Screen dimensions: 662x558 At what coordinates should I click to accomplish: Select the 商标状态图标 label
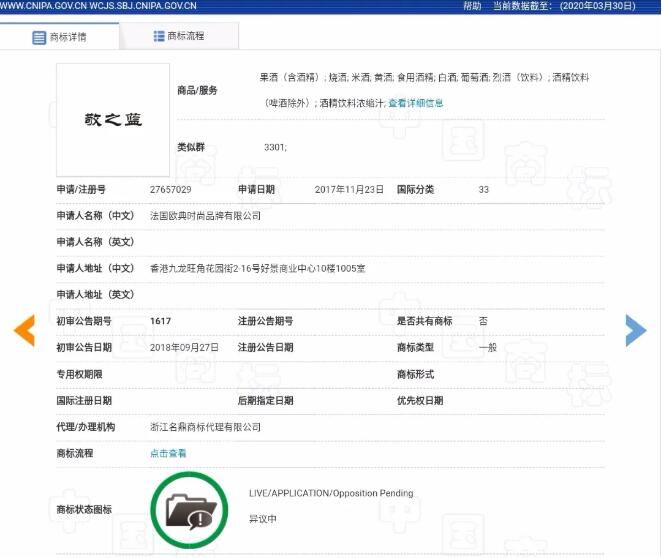pos(84,509)
